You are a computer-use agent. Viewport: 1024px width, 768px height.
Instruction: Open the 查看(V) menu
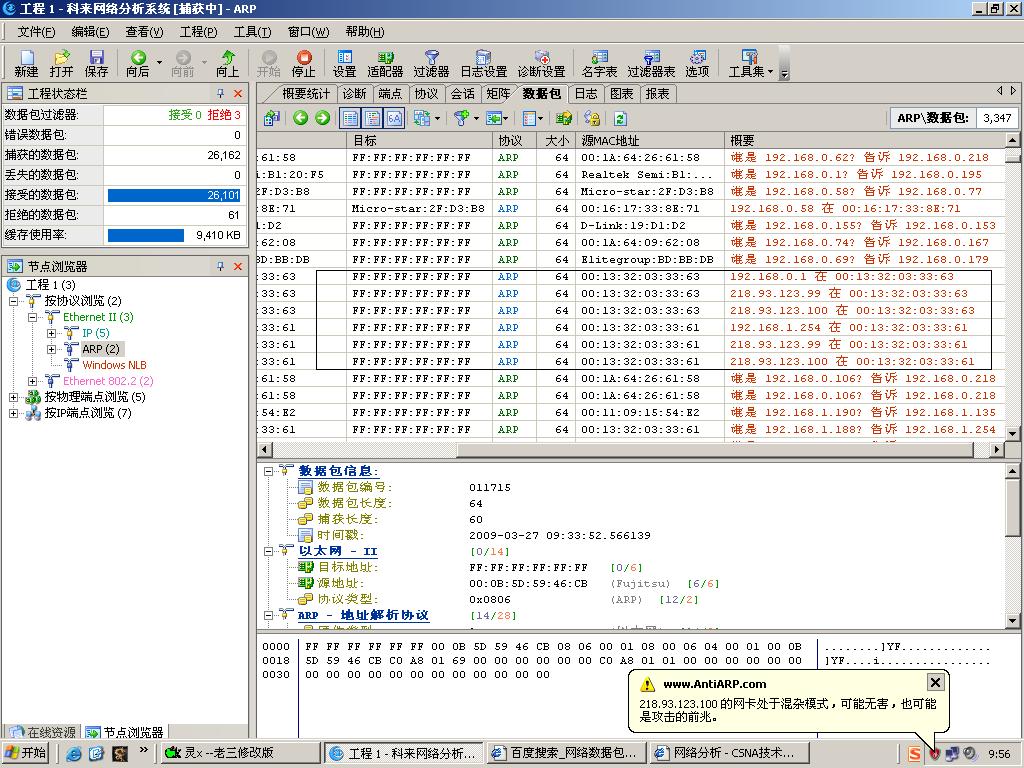[144, 32]
